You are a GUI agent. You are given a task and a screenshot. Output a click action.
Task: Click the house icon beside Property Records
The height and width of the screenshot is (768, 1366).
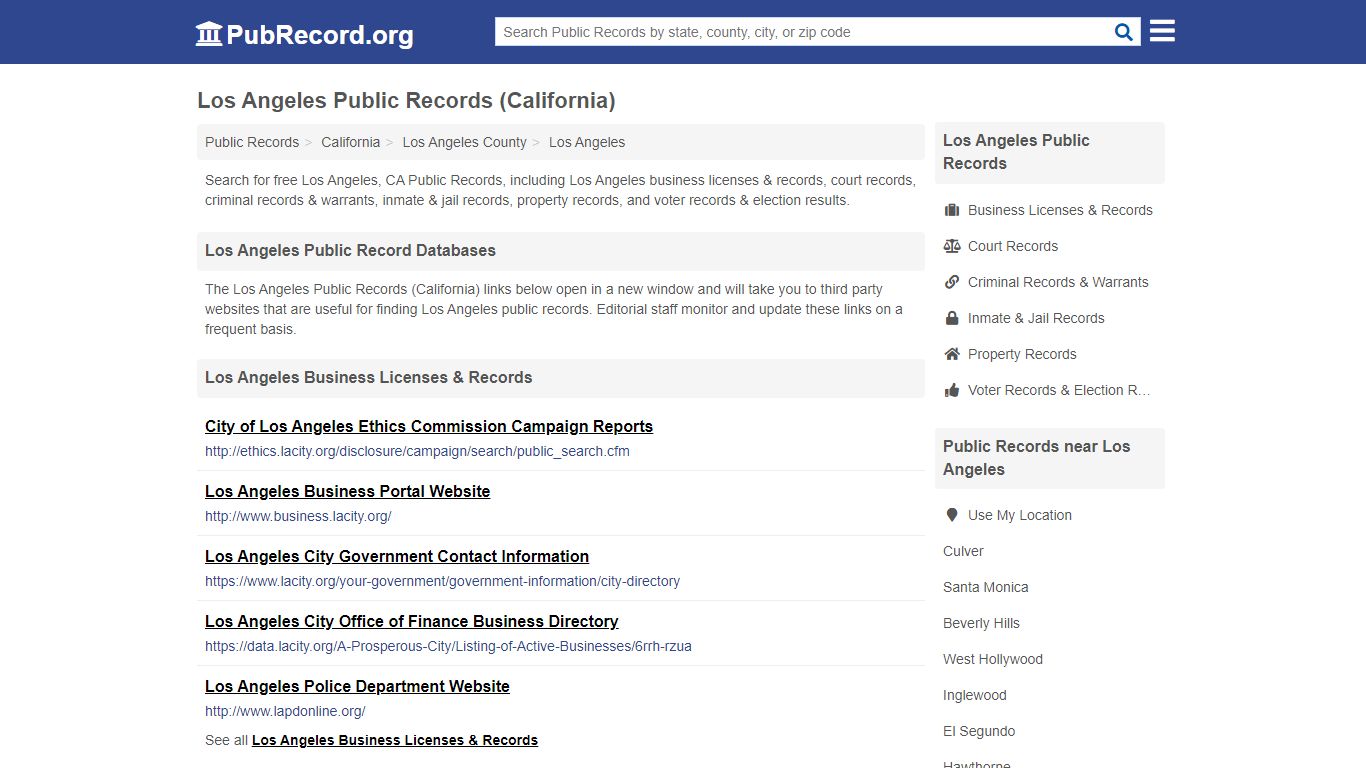(x=952, y=354)
